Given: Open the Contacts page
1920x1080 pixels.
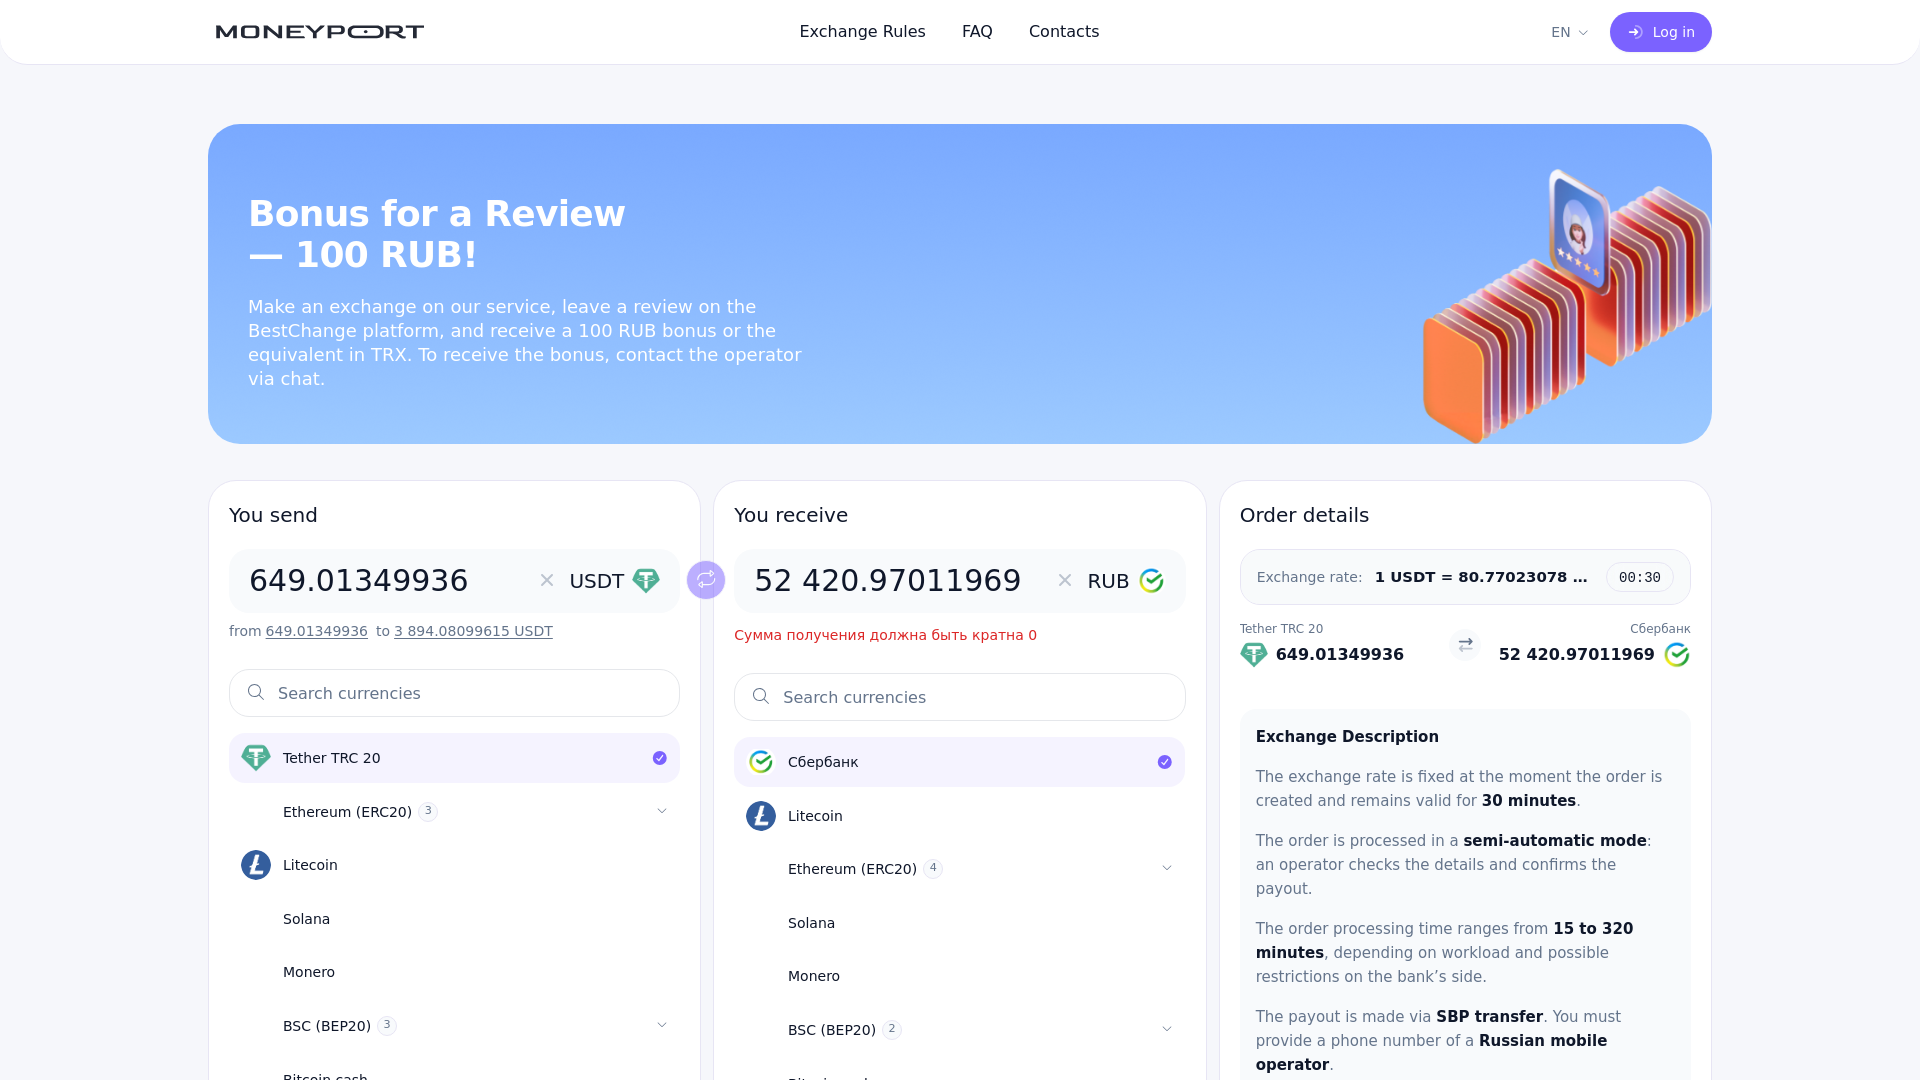Looking at the screenshot, I should [1064, 32].
